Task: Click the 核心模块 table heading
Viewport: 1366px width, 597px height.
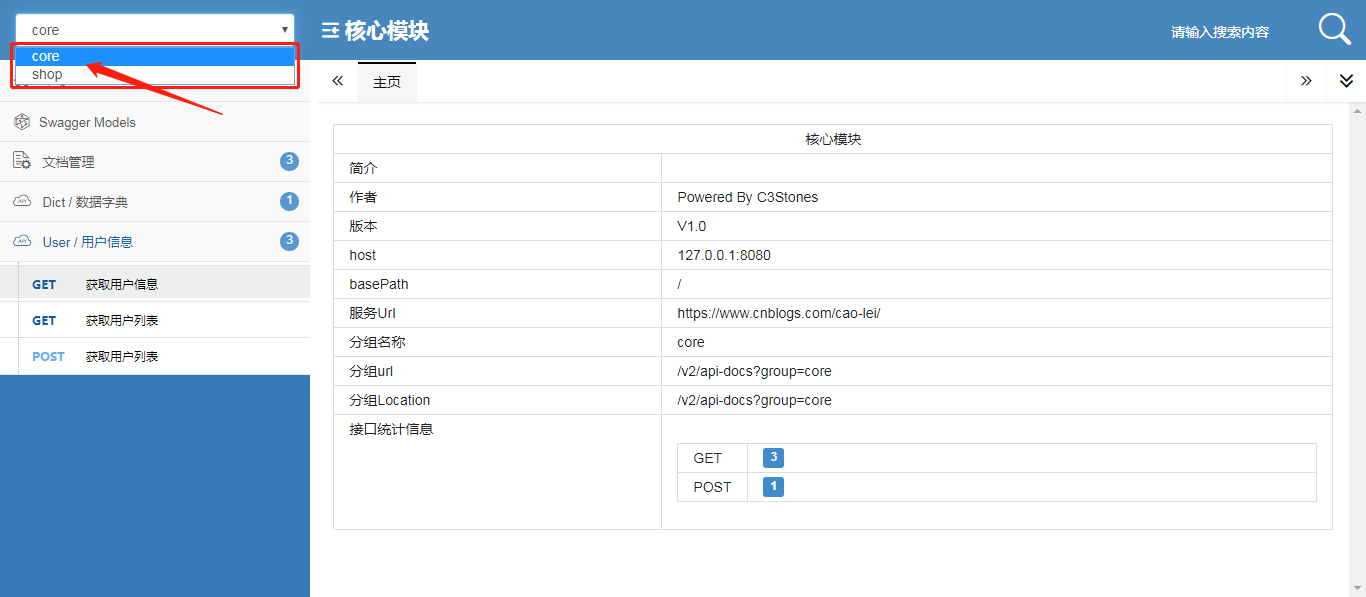Action: pyautogui.click(x=833, y=139)
